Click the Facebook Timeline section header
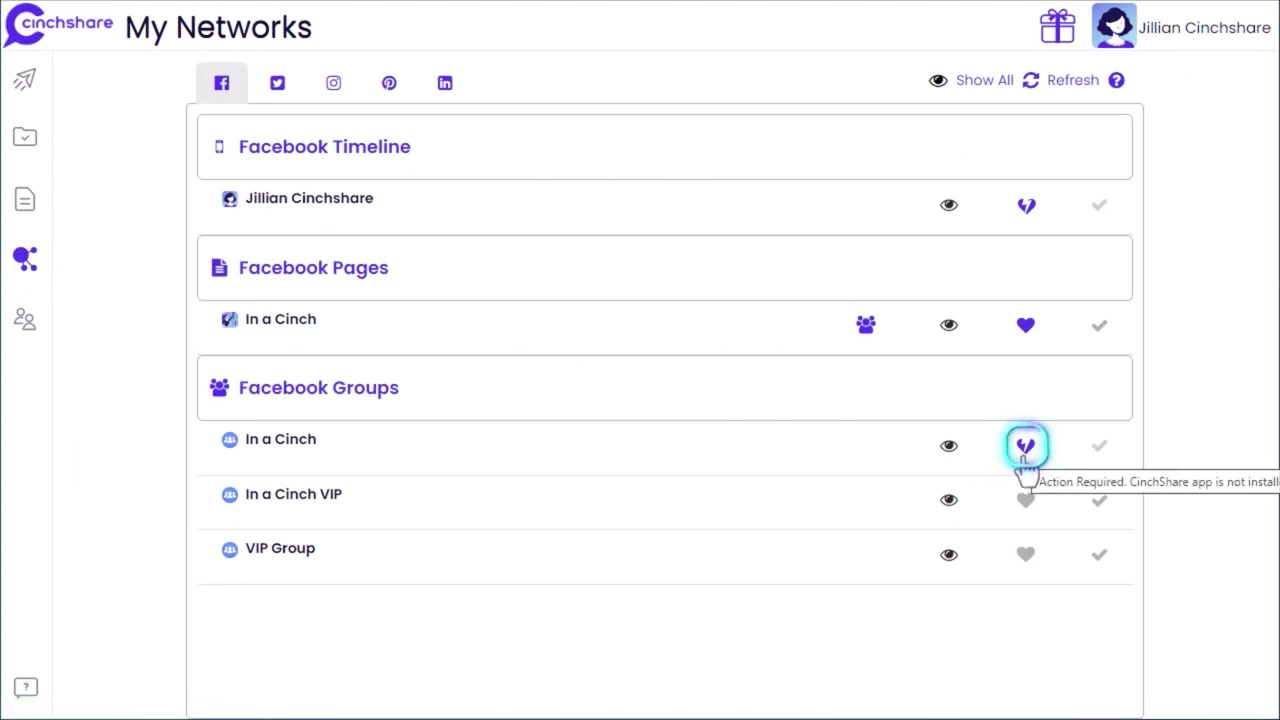This screenshot has height=720, width=1280. [665, 147]
